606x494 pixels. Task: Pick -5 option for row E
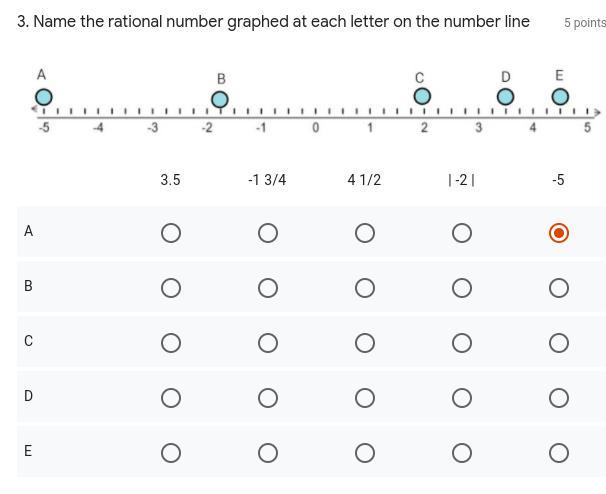[x=559, y=453]
